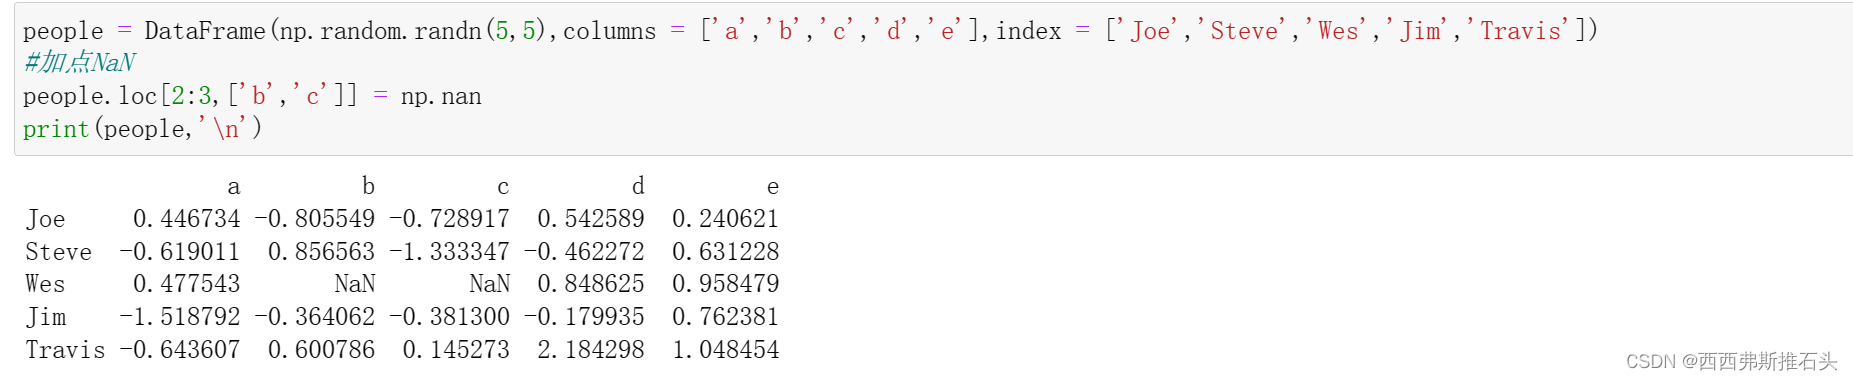
Task: Click the 'Travis' index string in code
Action: 1521,31
